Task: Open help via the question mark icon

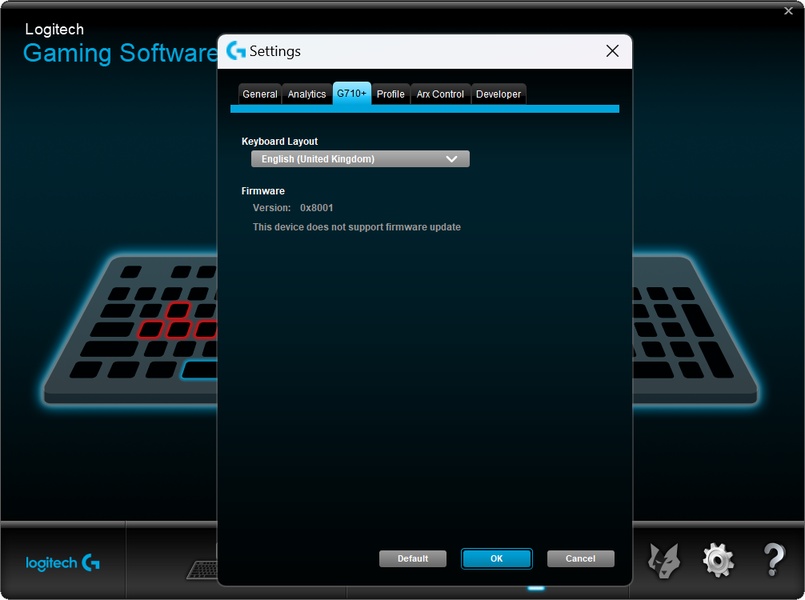Action: click(773, 561)
